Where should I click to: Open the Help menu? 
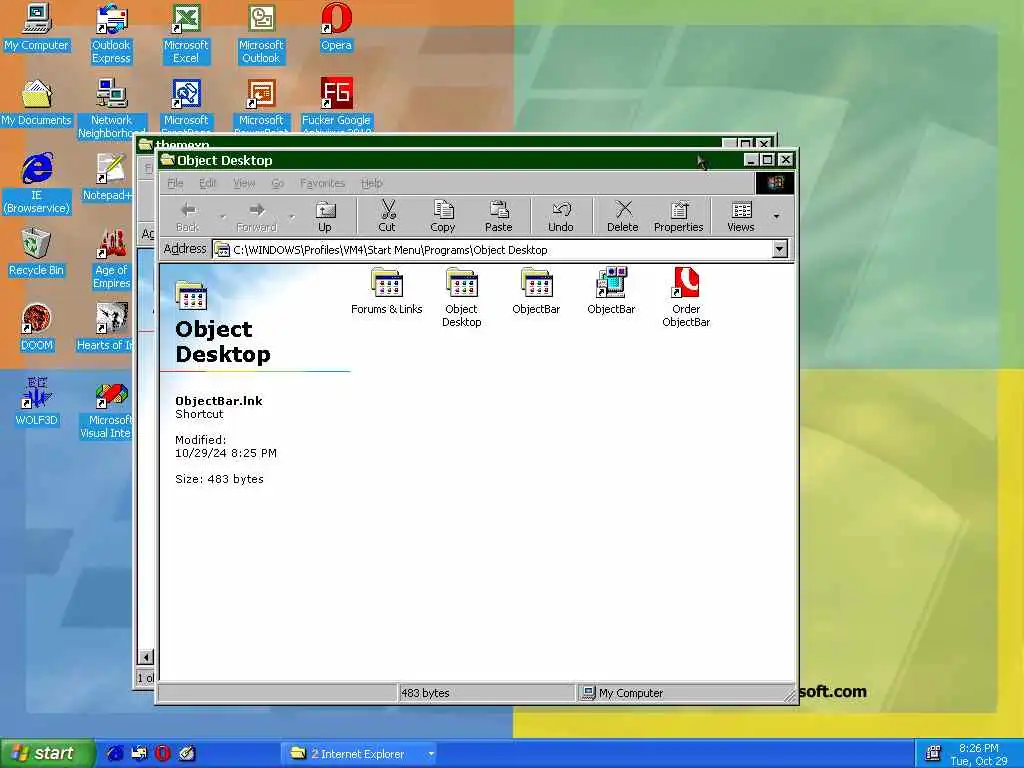[x=372, y=184]
